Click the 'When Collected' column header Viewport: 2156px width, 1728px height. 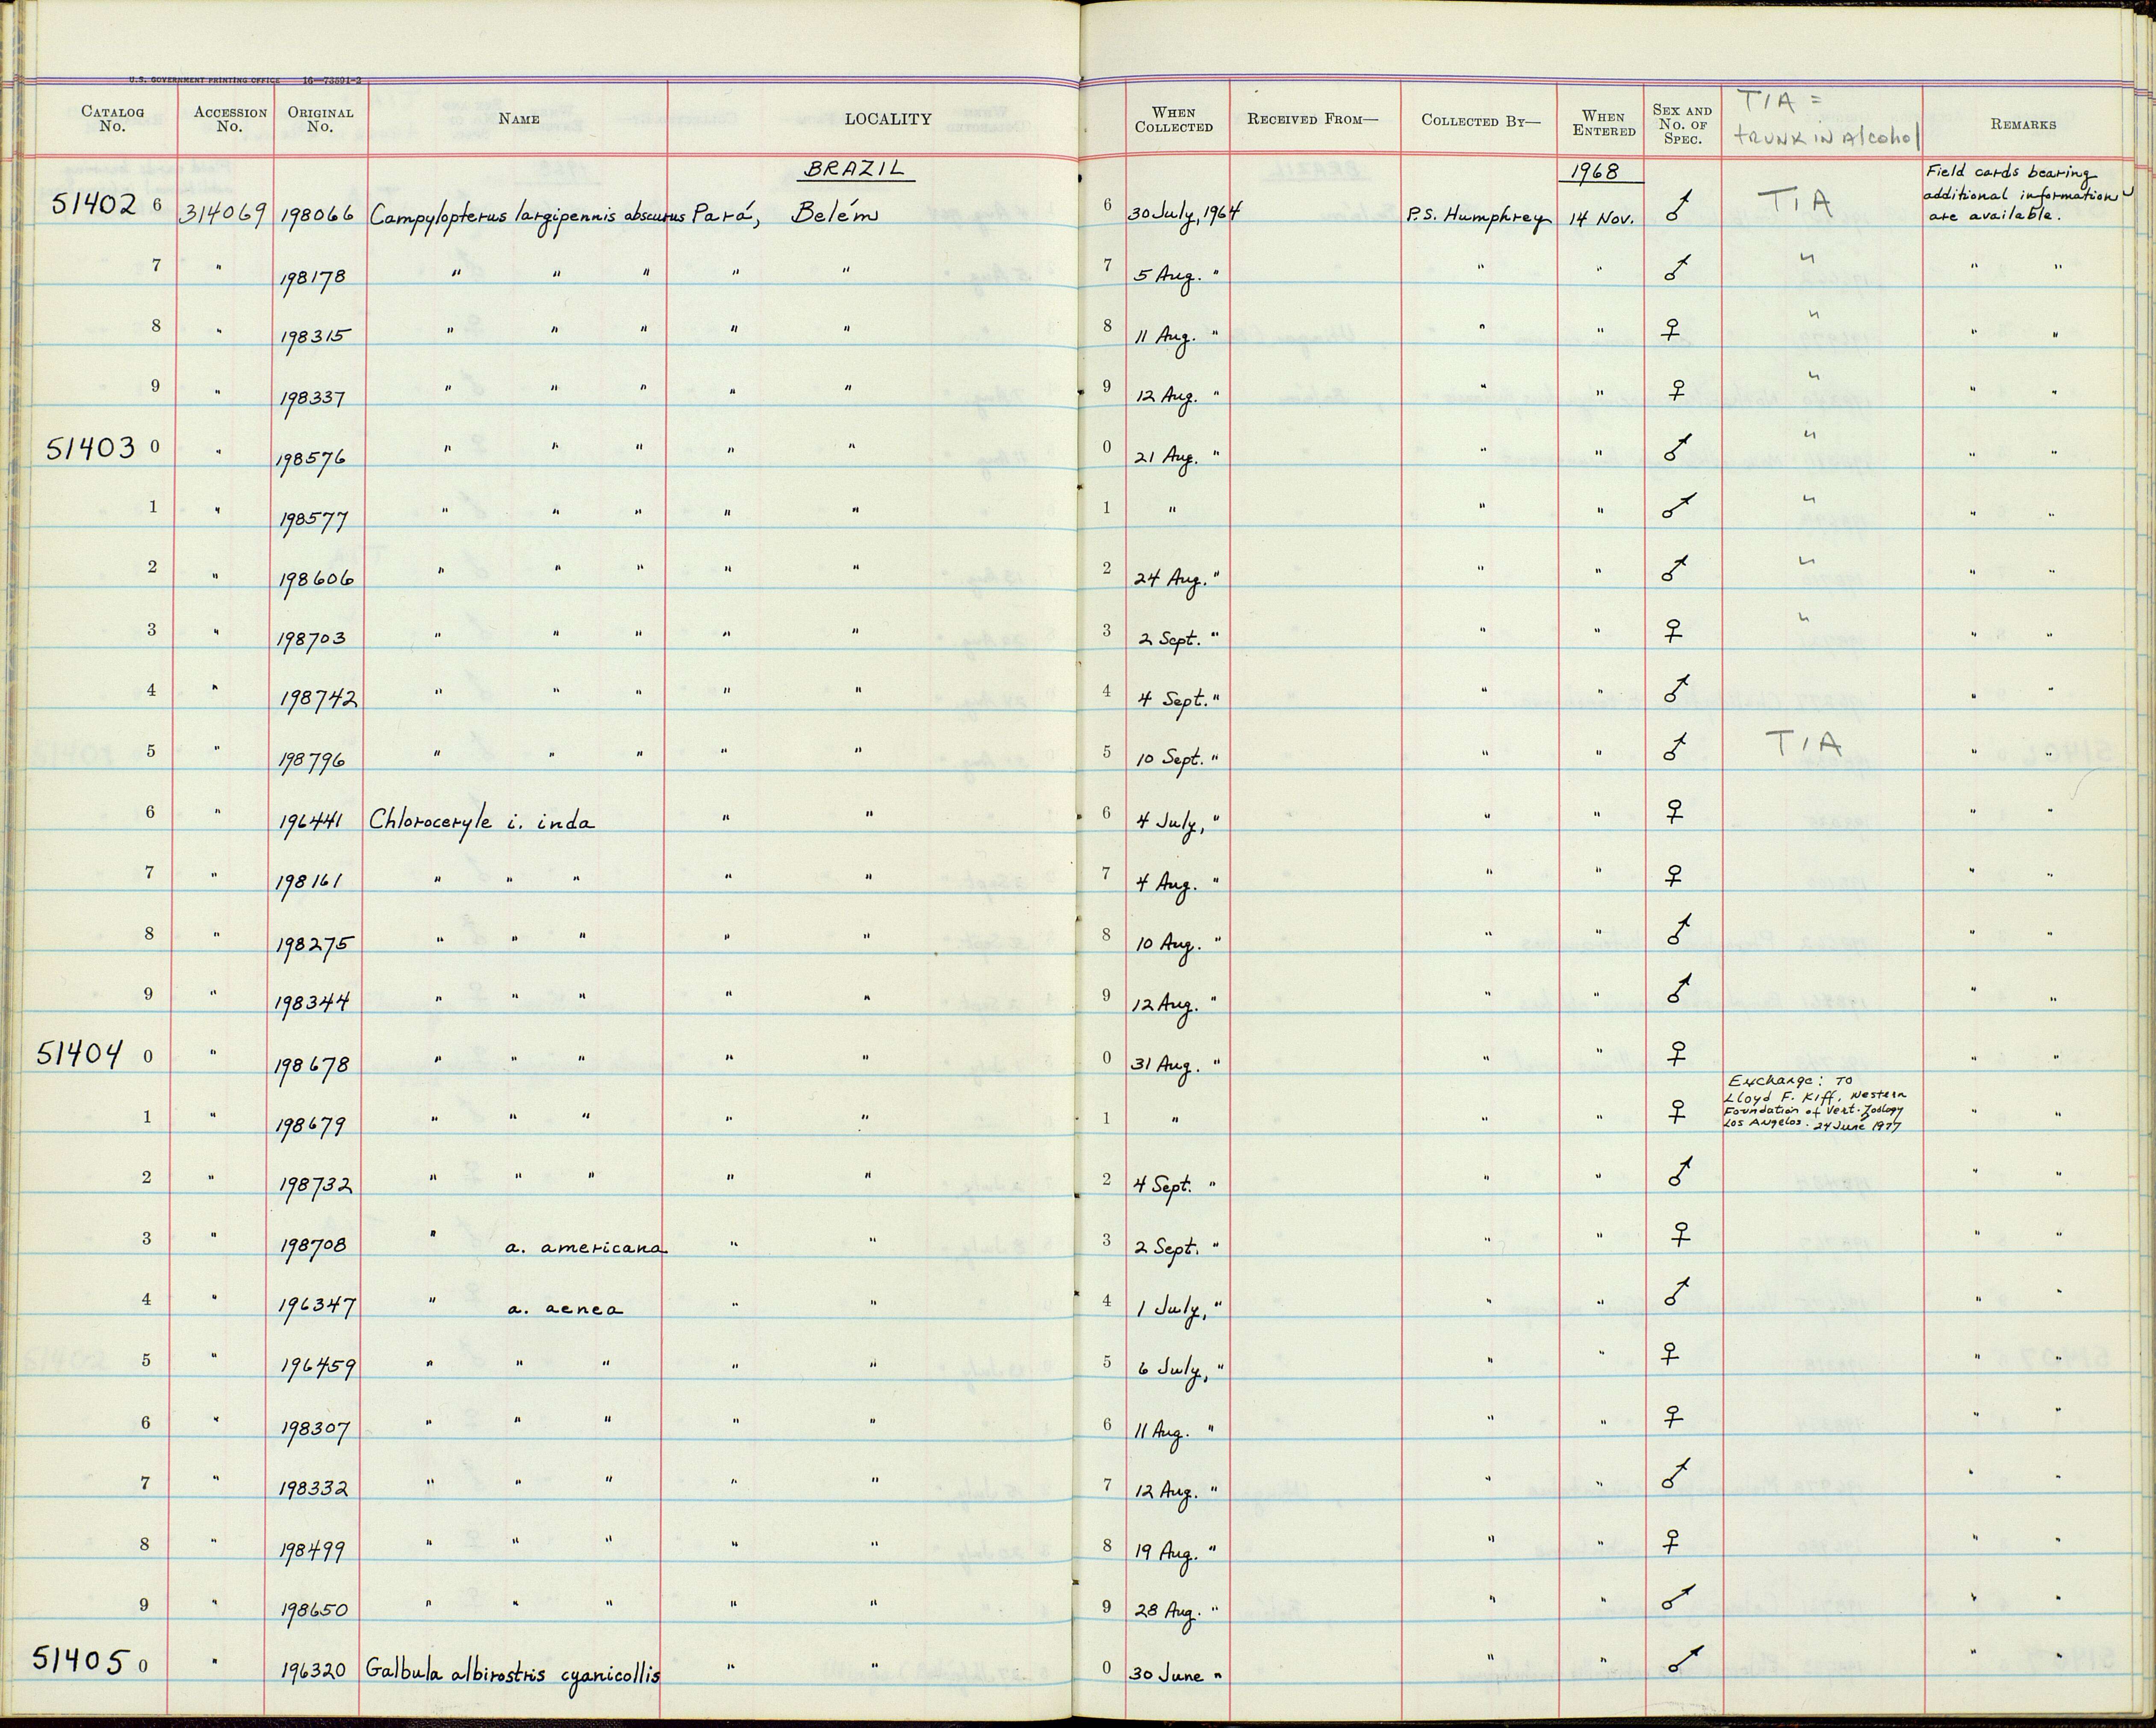click(x=1173, y=120)
